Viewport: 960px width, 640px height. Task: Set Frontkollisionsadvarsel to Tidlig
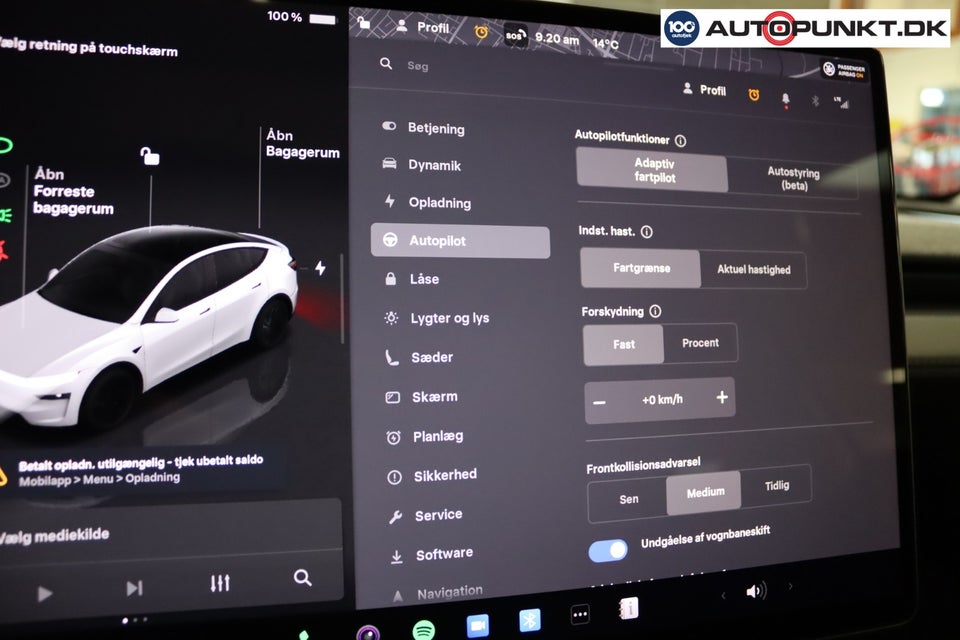(x=778, y=486)
